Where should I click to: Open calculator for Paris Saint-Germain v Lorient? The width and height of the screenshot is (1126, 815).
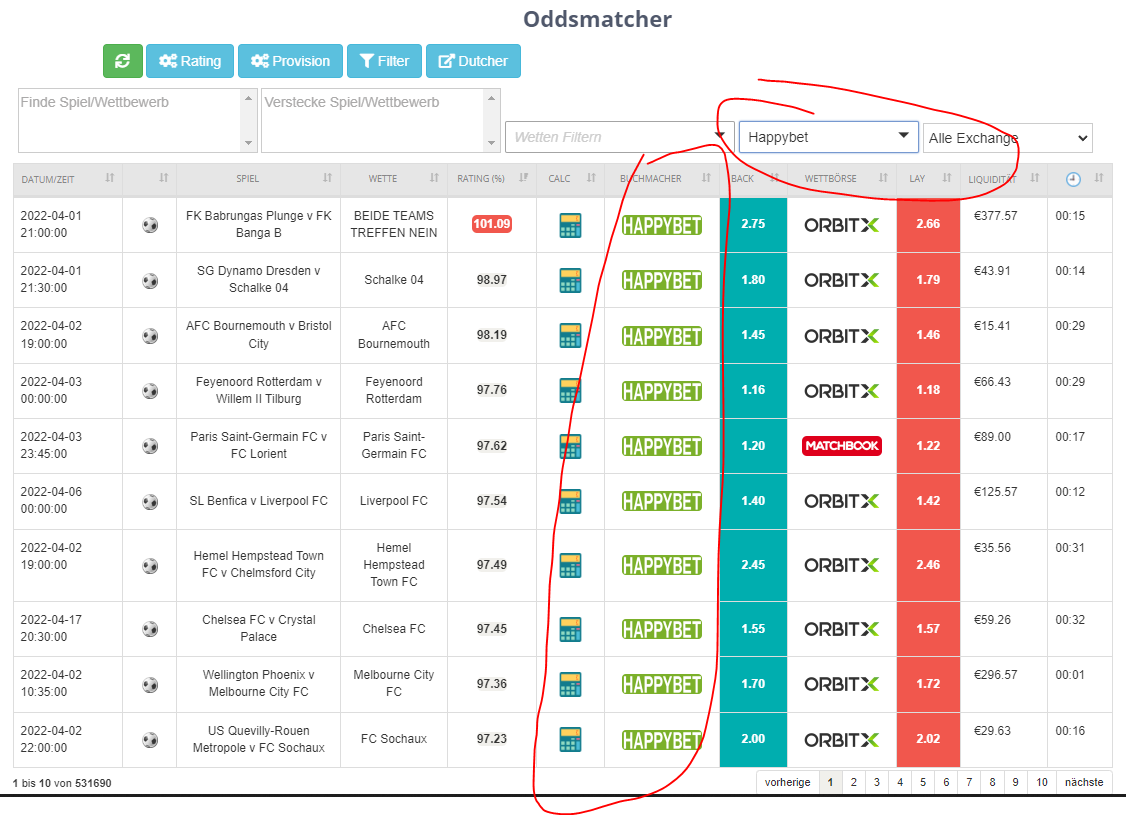[x=570, y=446]
